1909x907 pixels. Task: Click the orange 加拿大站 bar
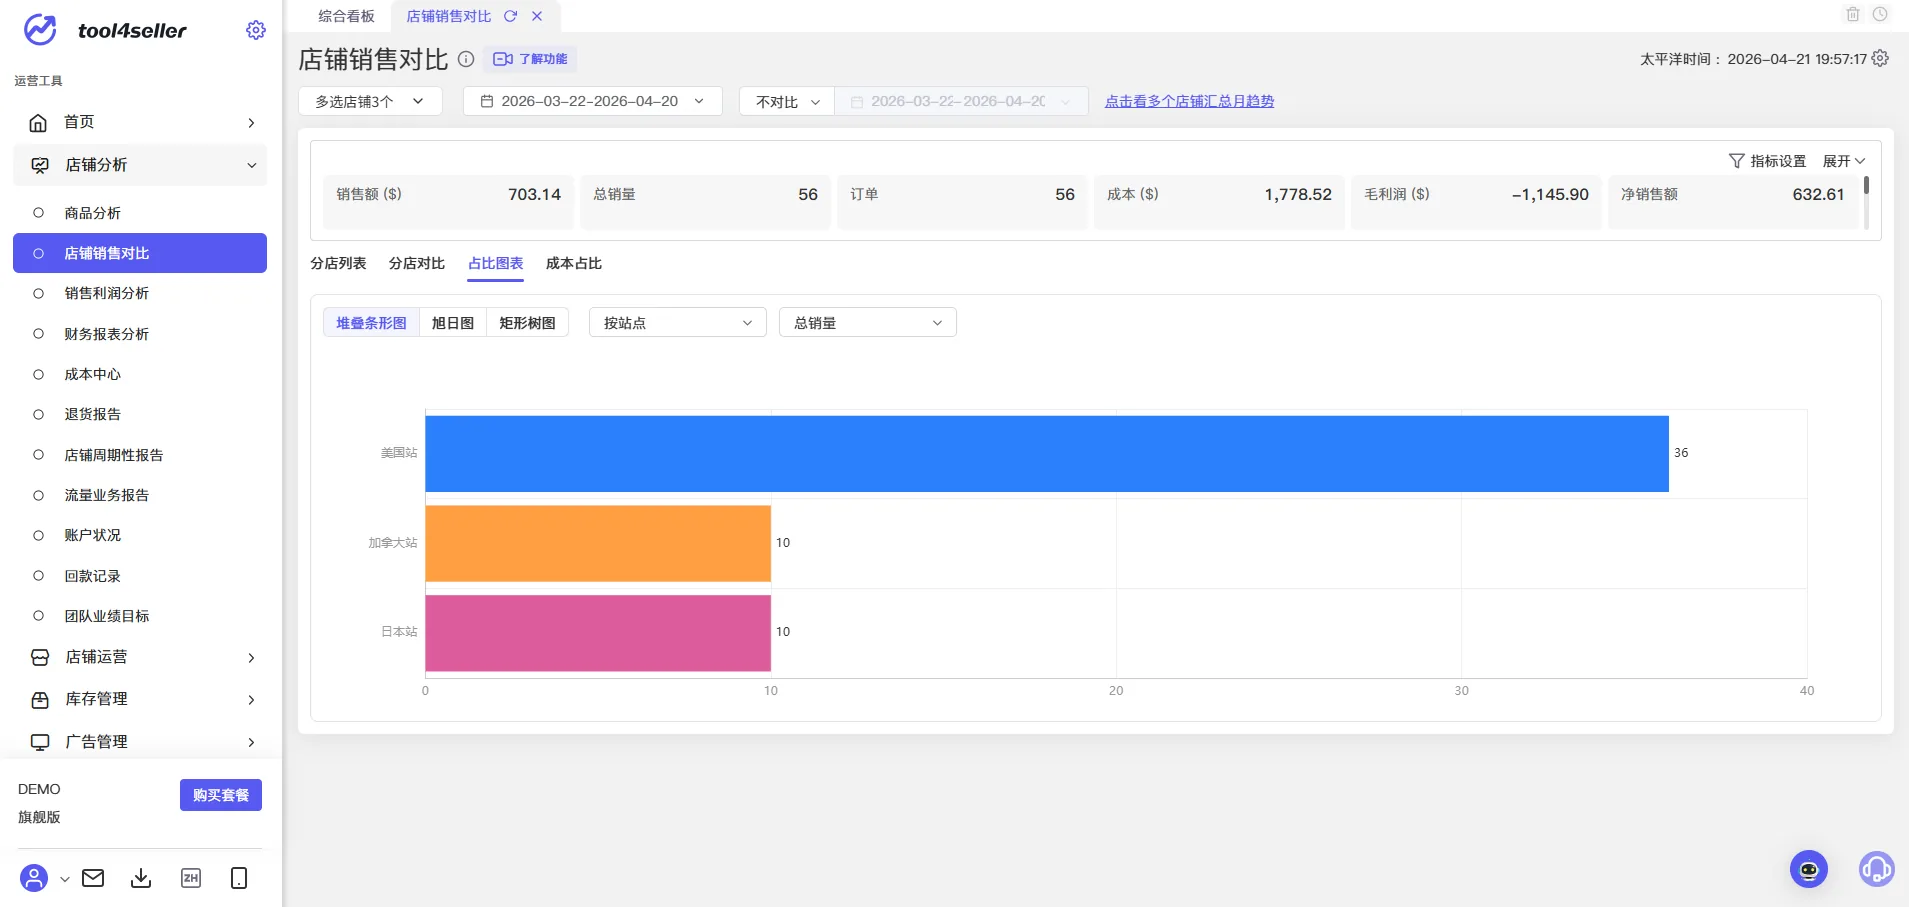coord(598,543)
